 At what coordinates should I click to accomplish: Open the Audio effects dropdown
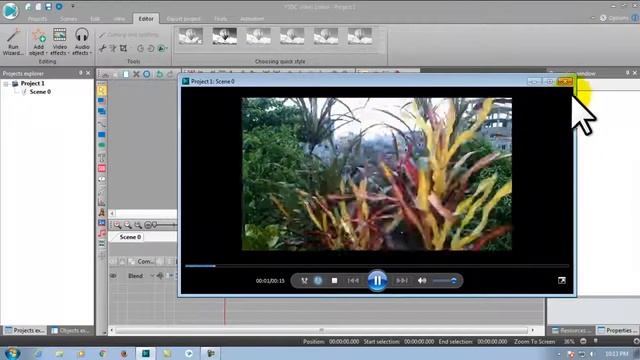click(82, 42)
